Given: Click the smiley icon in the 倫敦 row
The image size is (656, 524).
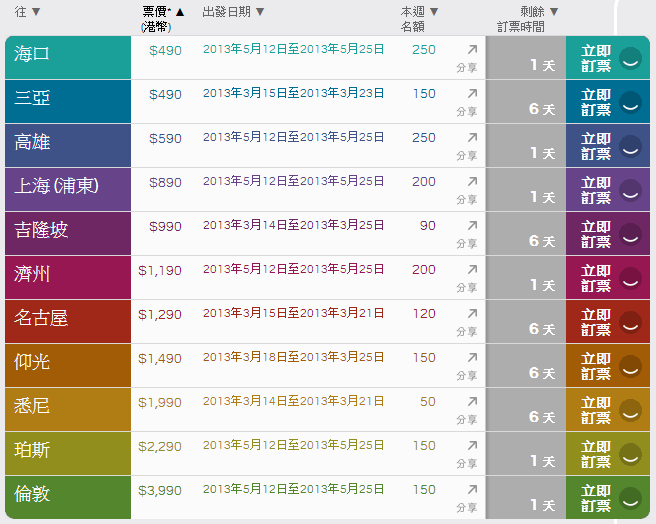Looking at the screenshot, I should (x=630, y=497).
